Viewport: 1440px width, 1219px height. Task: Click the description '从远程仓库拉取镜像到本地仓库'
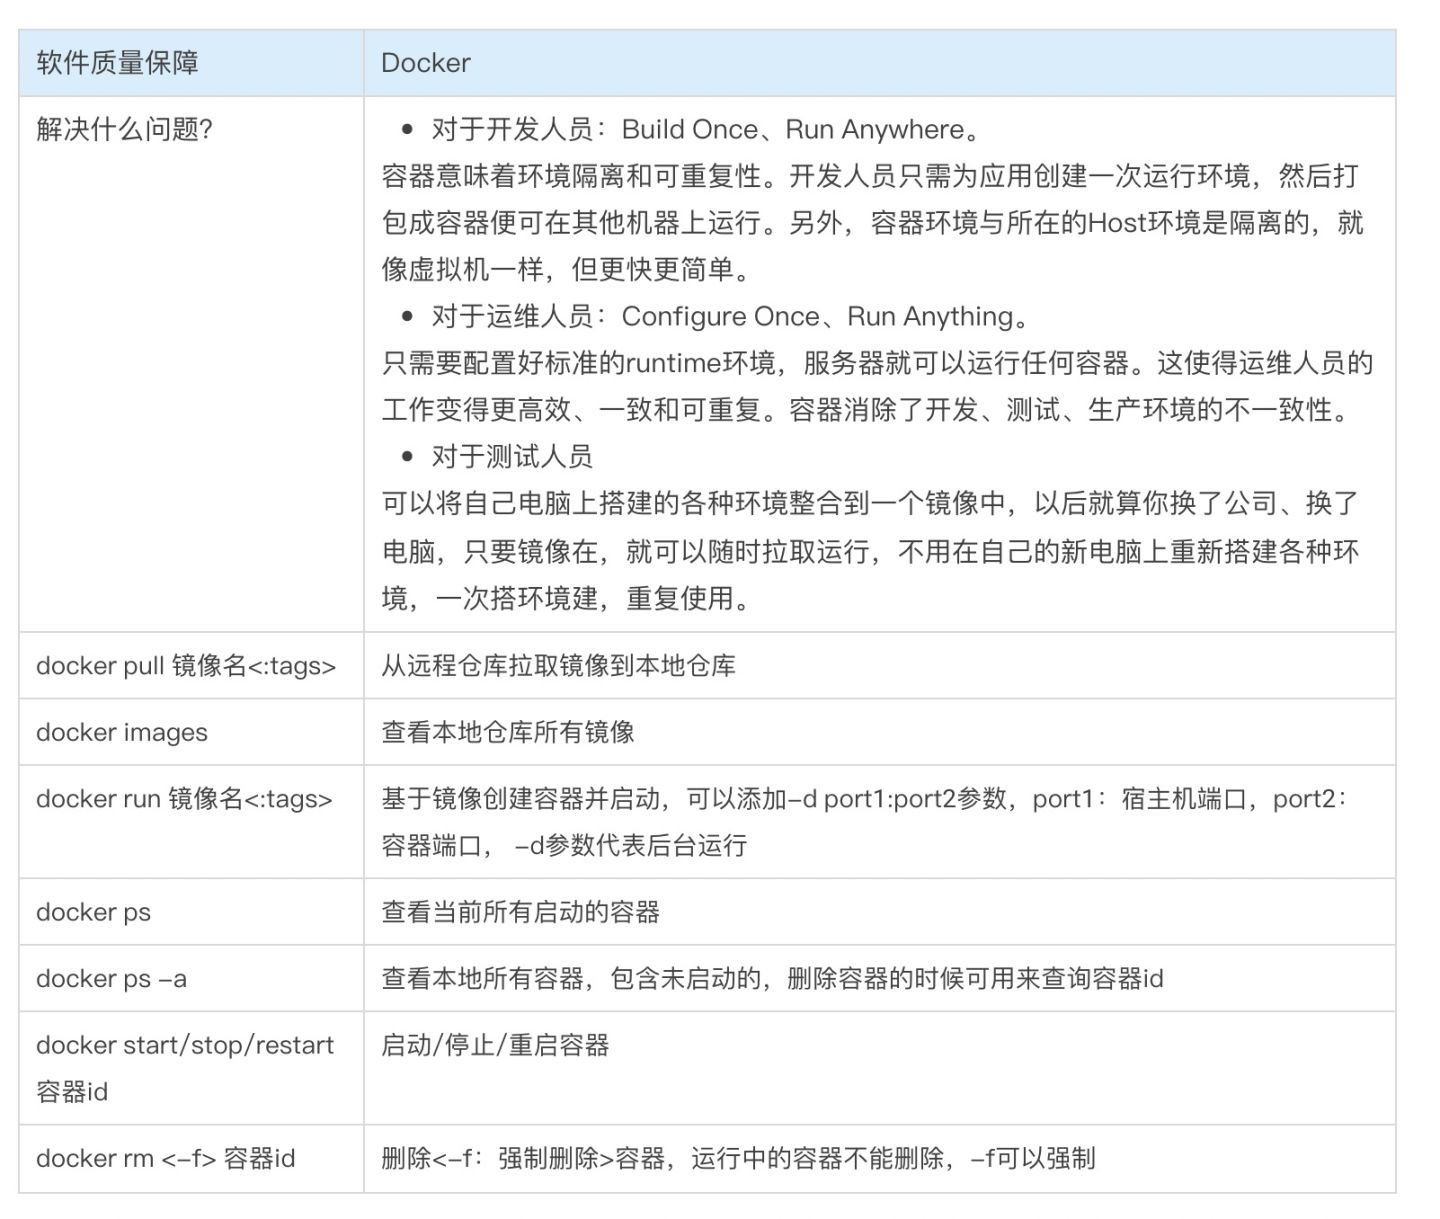(558, 665)
